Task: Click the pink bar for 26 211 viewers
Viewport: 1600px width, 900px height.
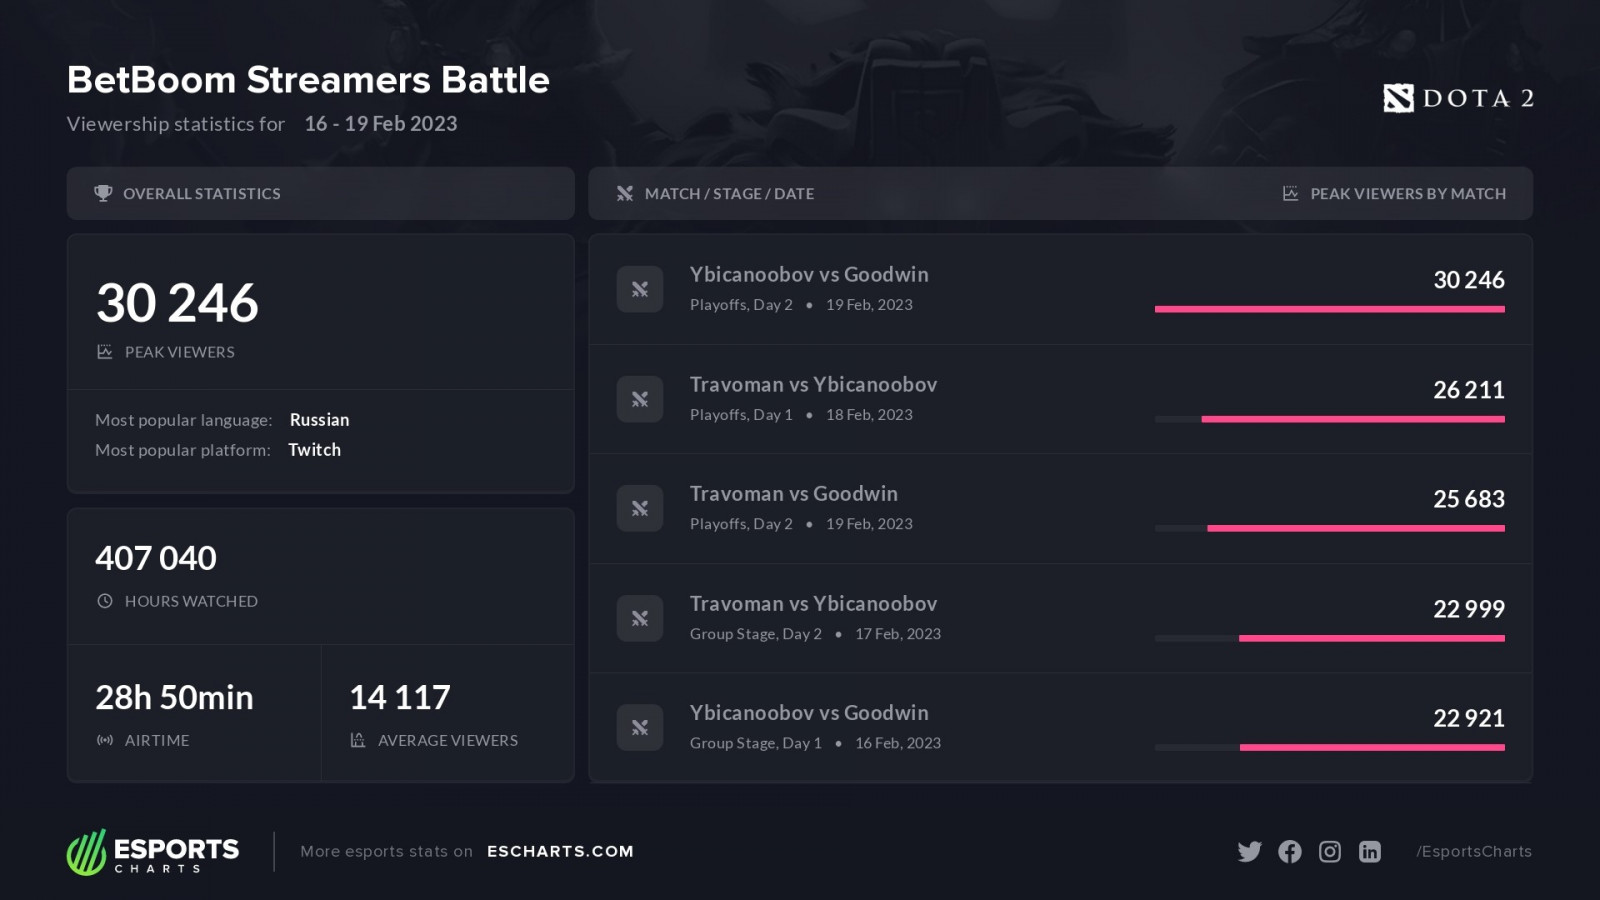Action: [x=1352, y=419]
